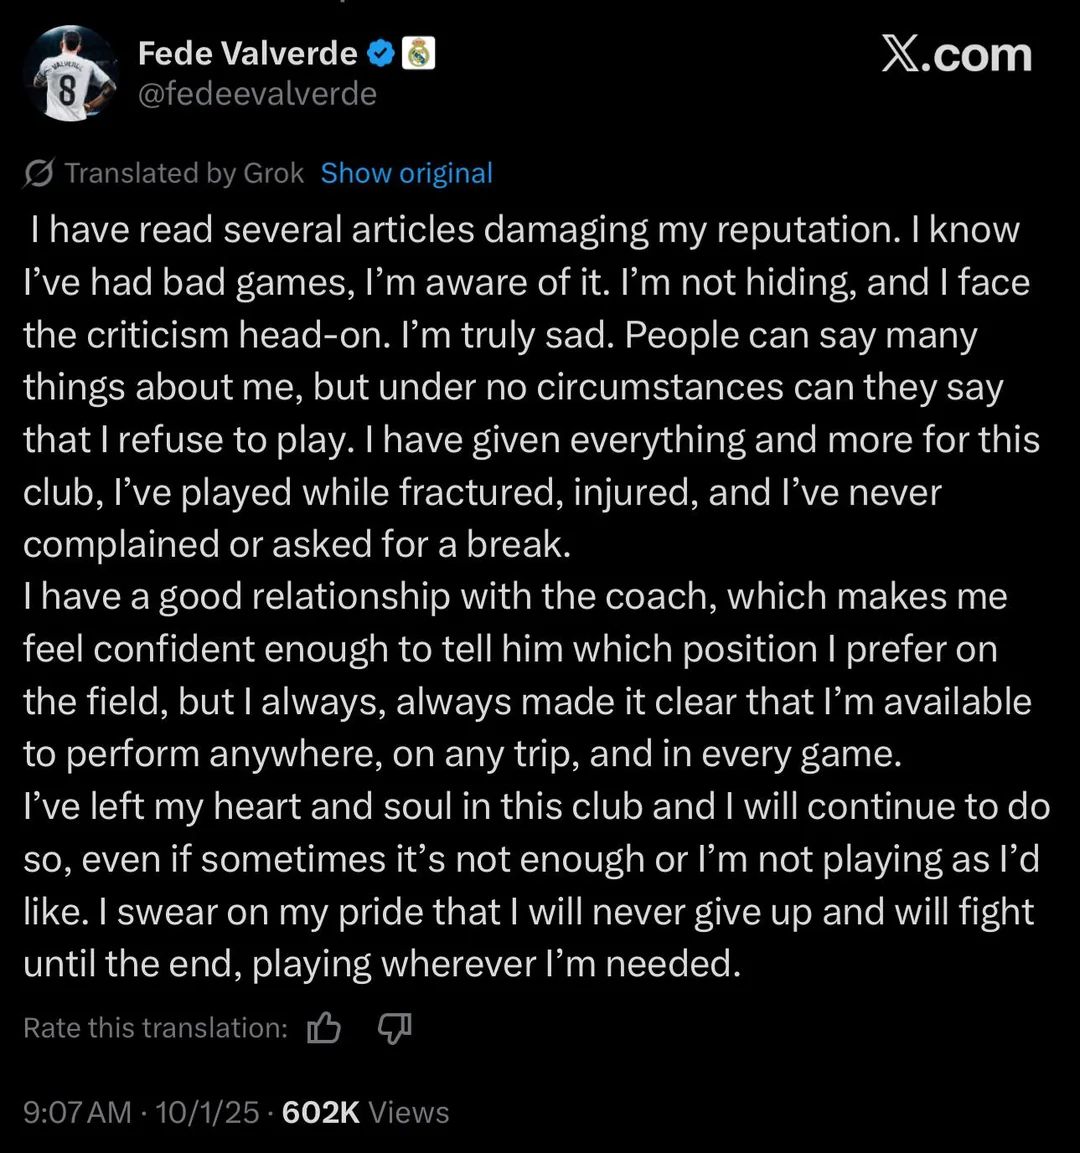Click the Fede Valverde display name

coord(247,53)
